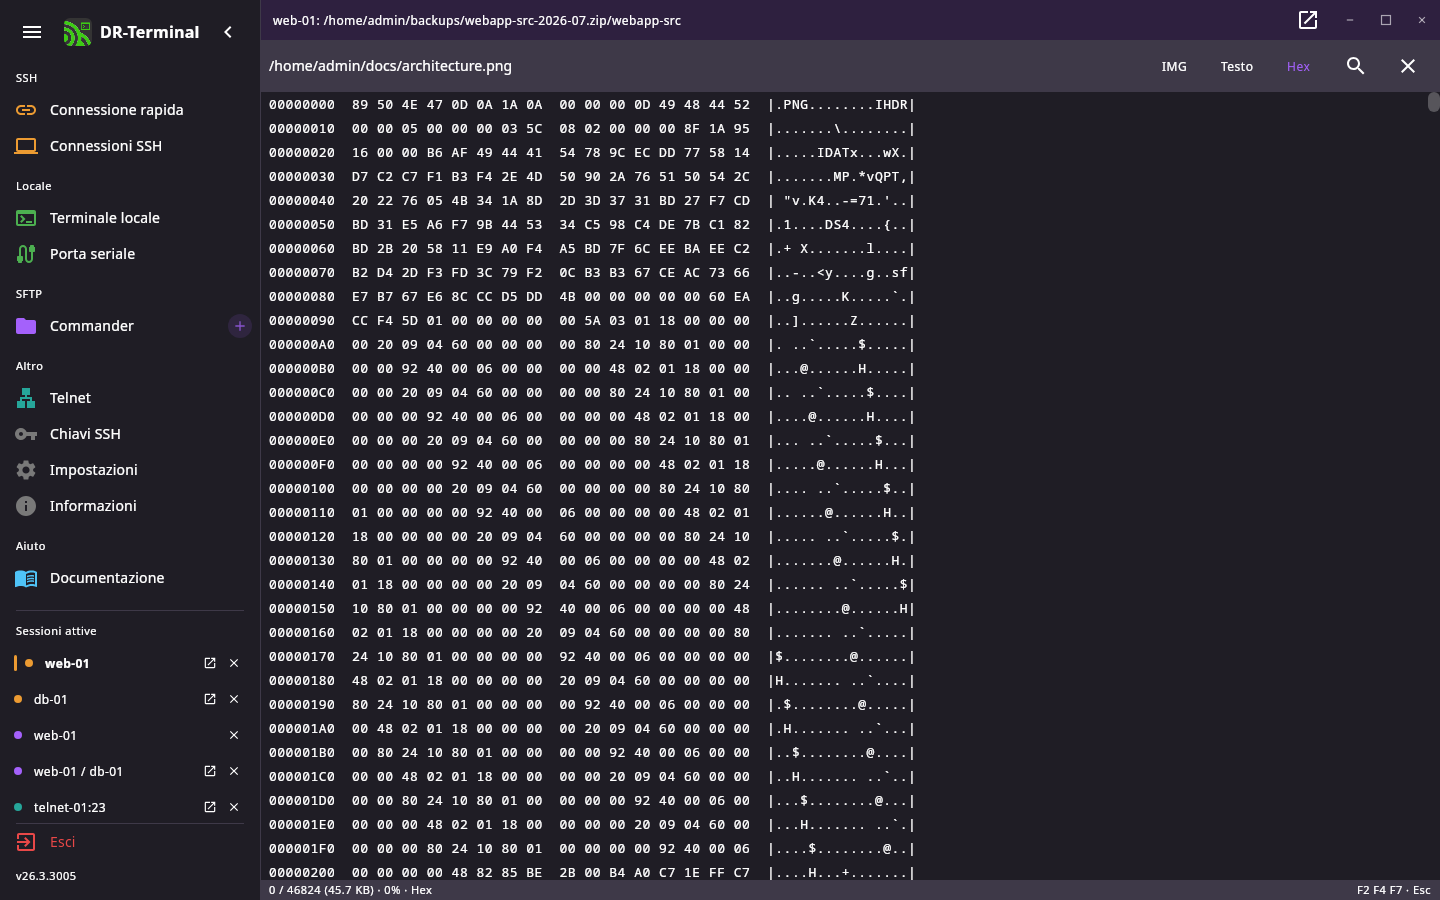Click the offset 00000200 in the last row
Screen dimensions: 1440x900
point(302,872)
